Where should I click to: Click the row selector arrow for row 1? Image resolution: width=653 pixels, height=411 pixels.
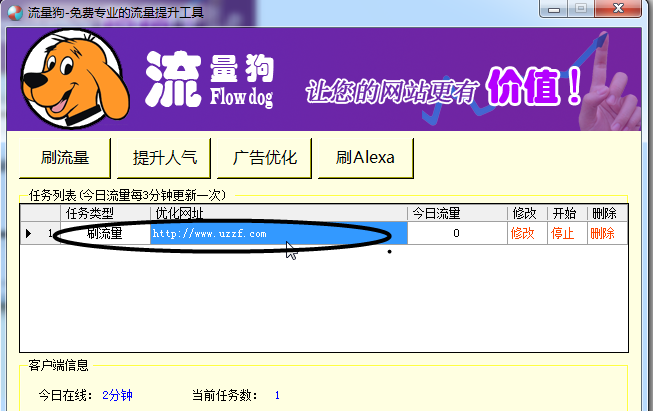tap(28, 233)
